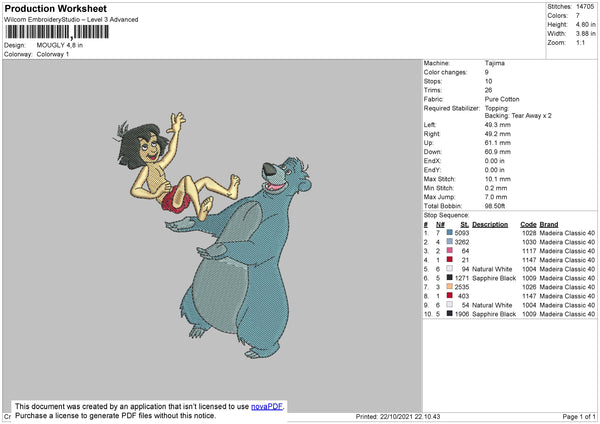
Task: Select the blue swatch for stop 1
Action: pyautogui.click(x=450, y=233)
